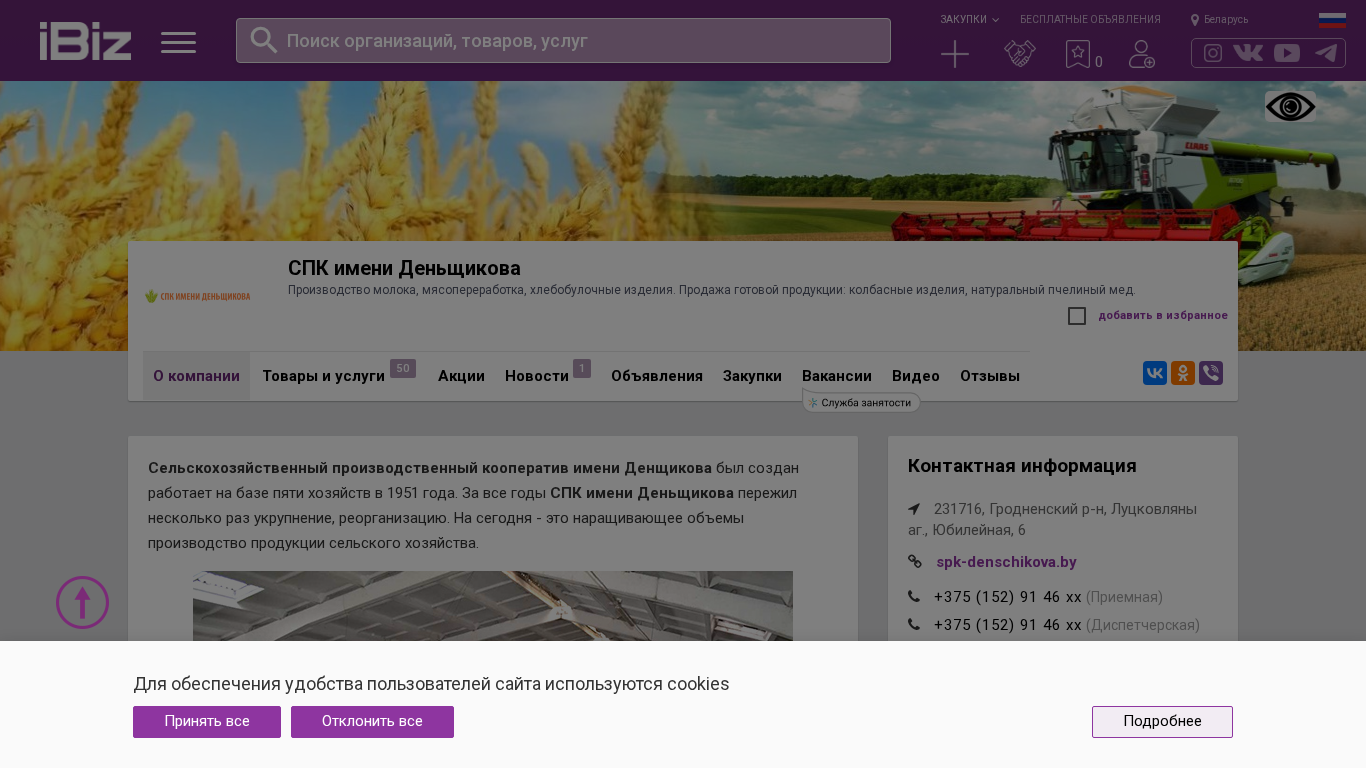Screen dimensions: 1366x768
Task: Share the company page on VK
Action: coord(1155,373)
